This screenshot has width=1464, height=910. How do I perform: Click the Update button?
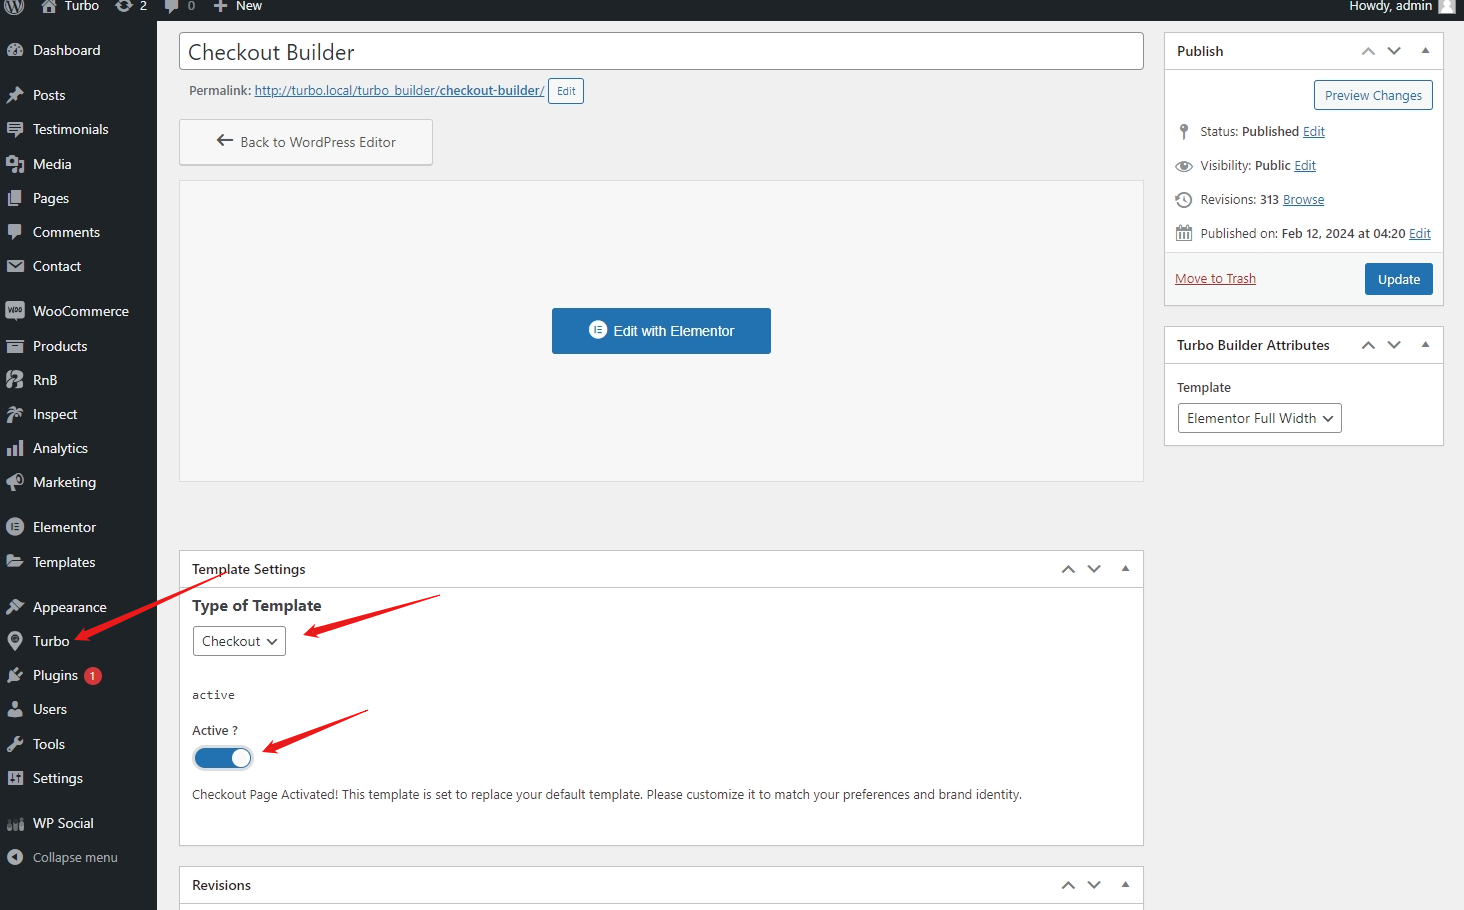pos(1398,279)
